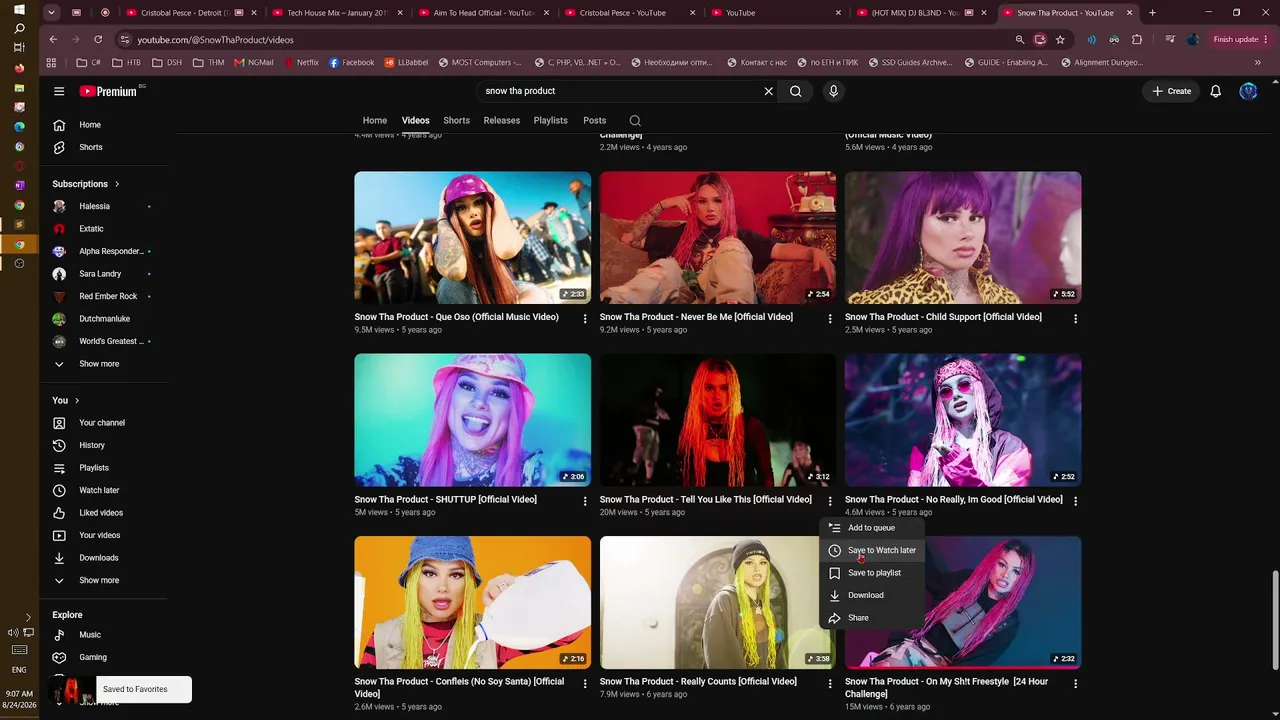Focus the YouTube search input field

coord(618,91)
